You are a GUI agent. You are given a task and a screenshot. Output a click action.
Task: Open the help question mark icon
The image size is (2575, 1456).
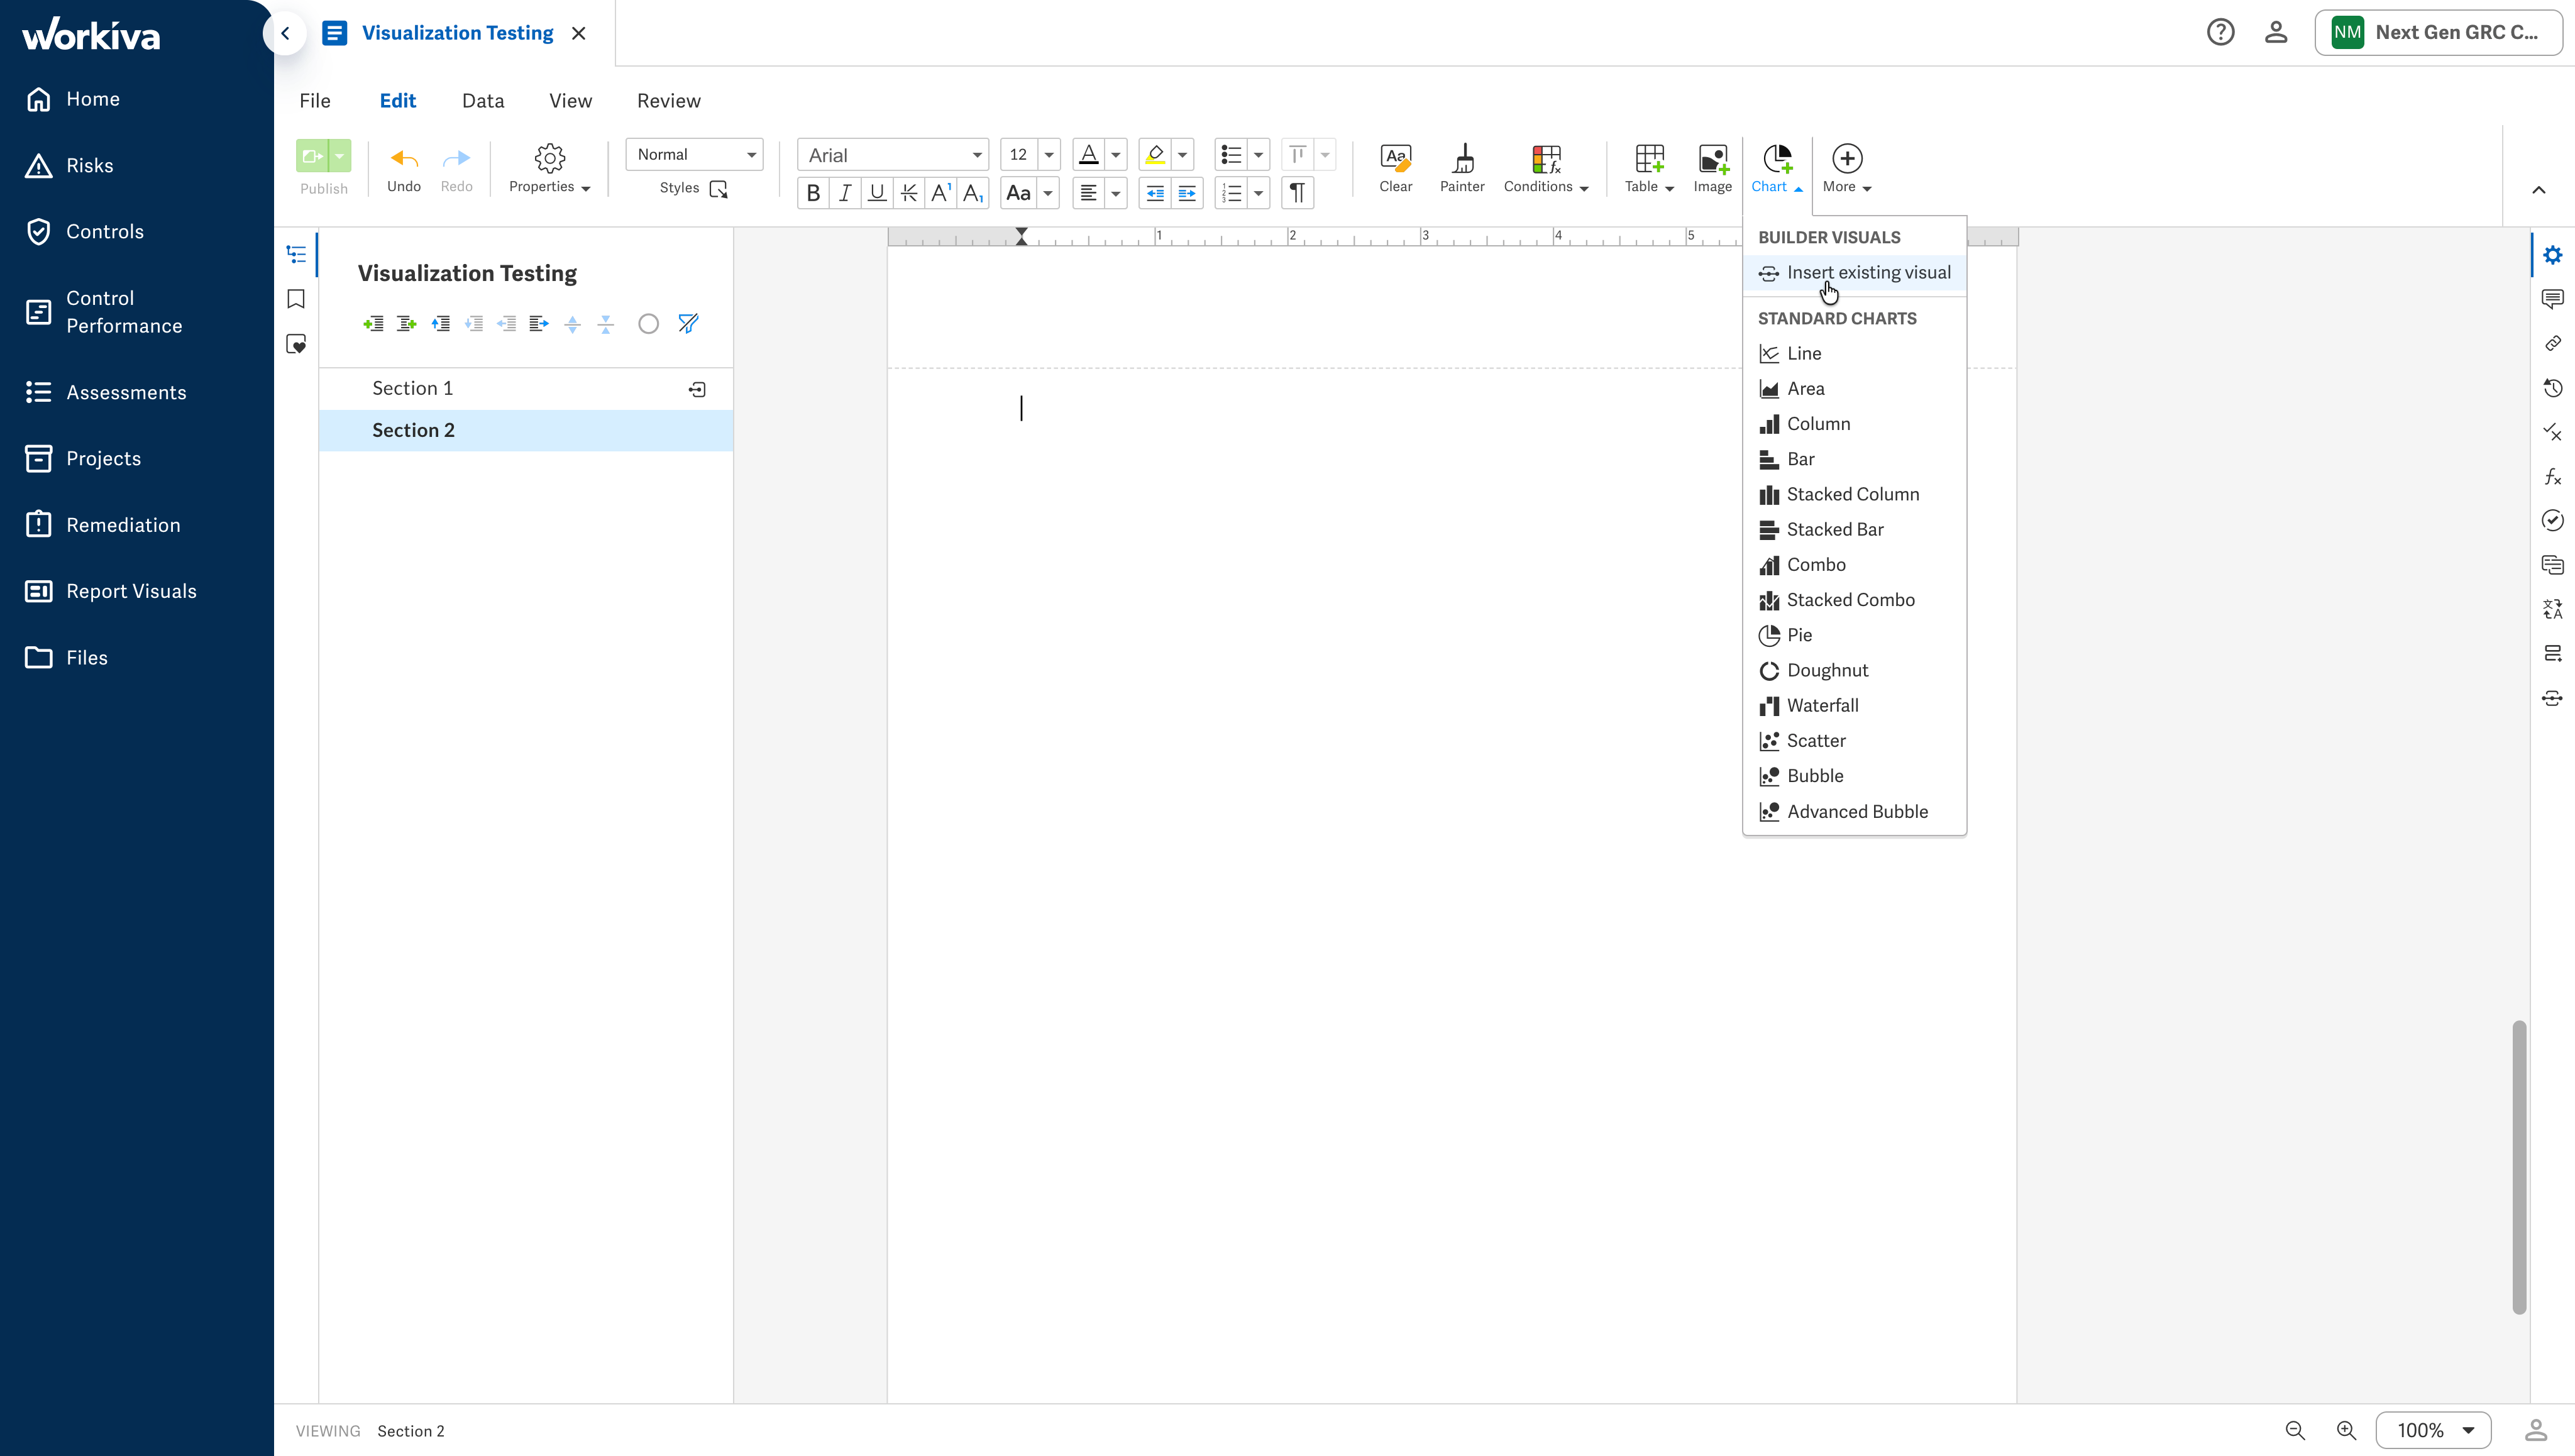[2220, 32]
